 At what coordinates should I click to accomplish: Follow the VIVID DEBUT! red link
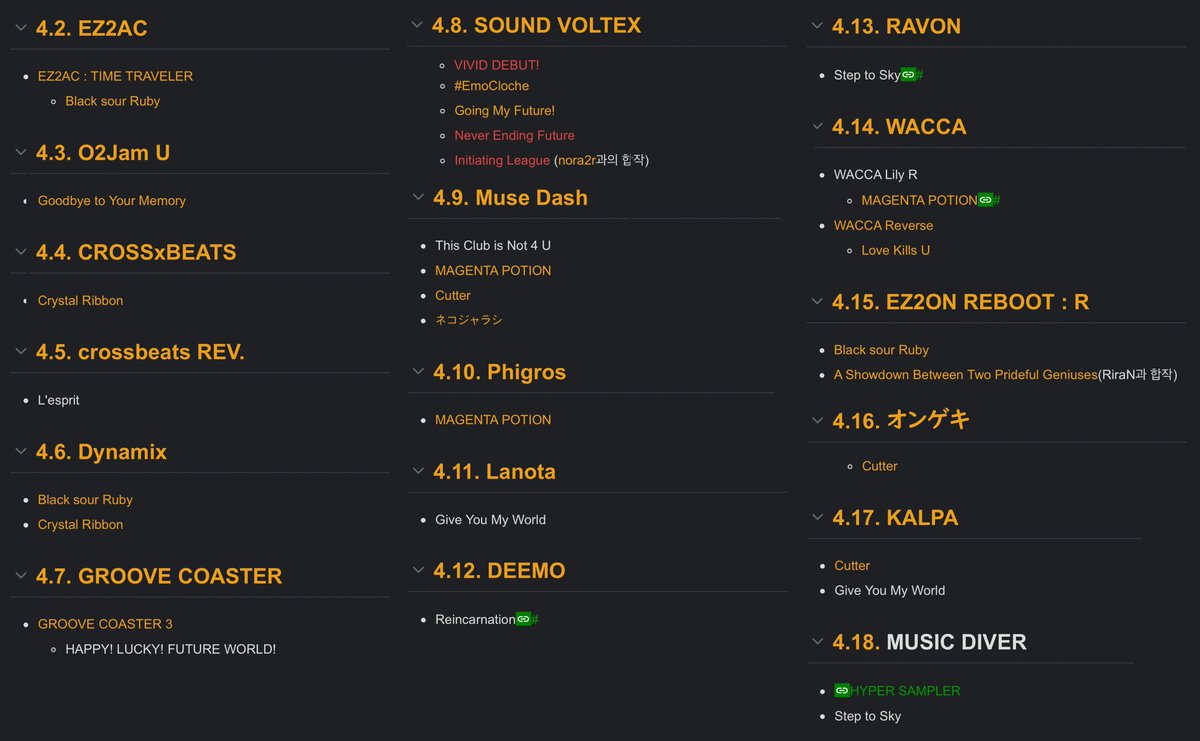496,65
